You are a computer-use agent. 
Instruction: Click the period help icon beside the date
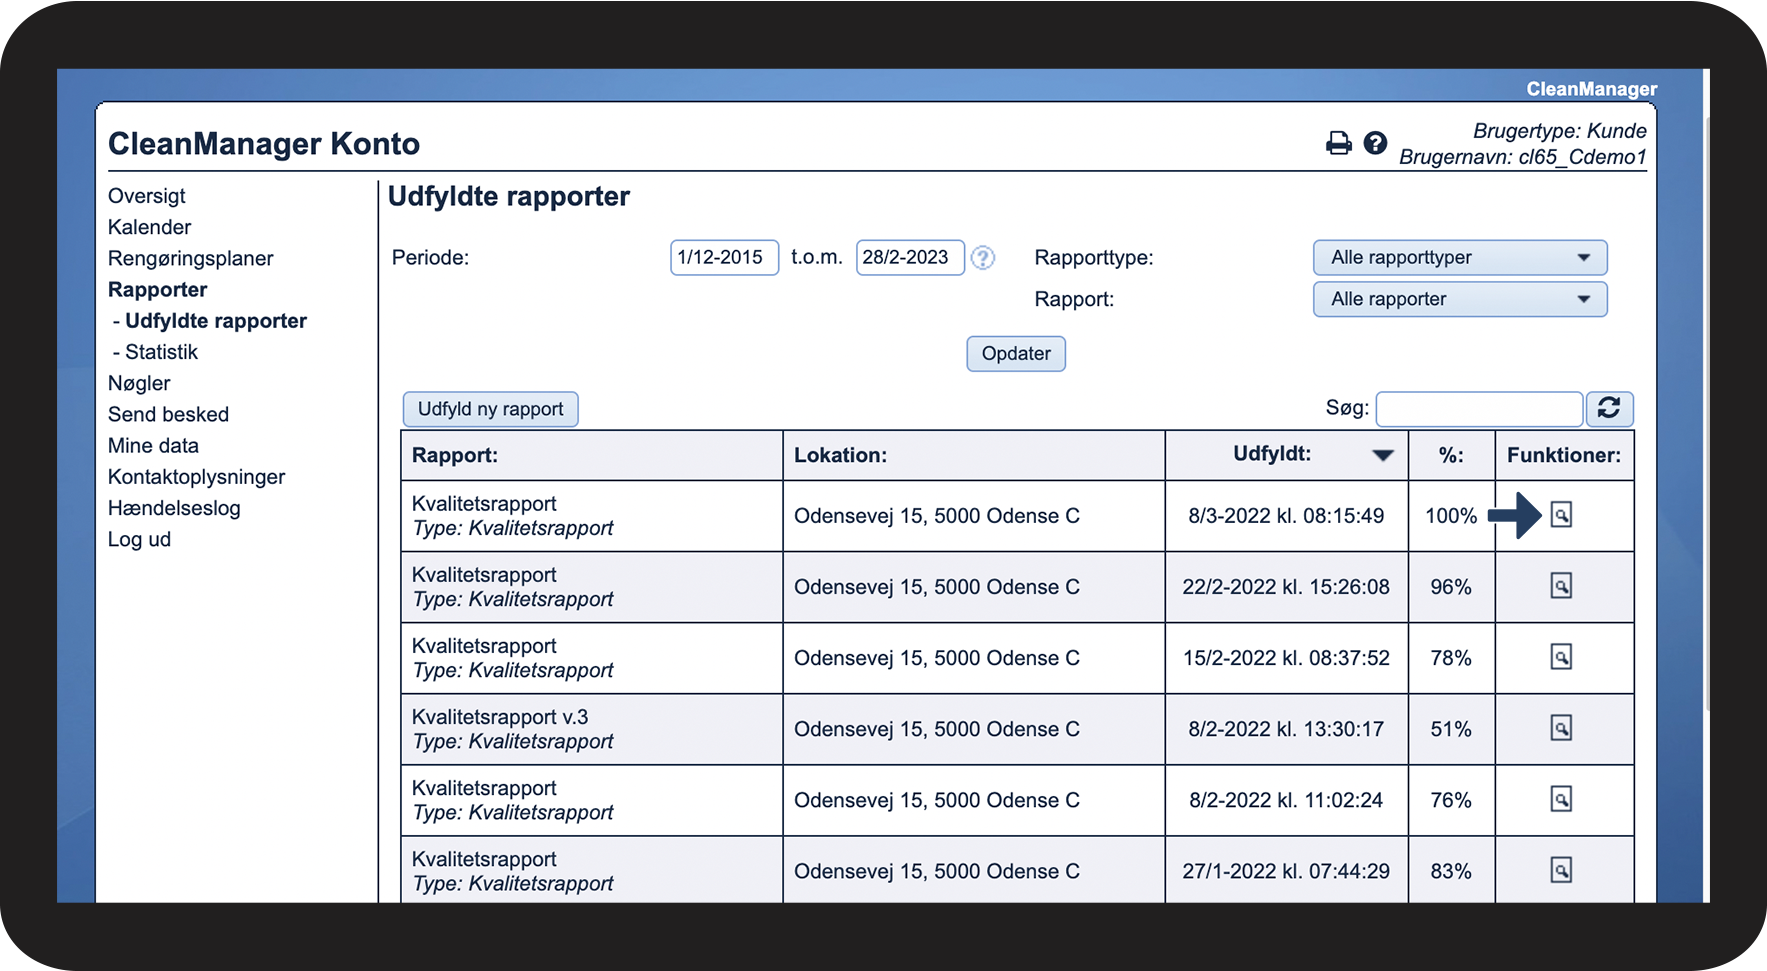983,258
